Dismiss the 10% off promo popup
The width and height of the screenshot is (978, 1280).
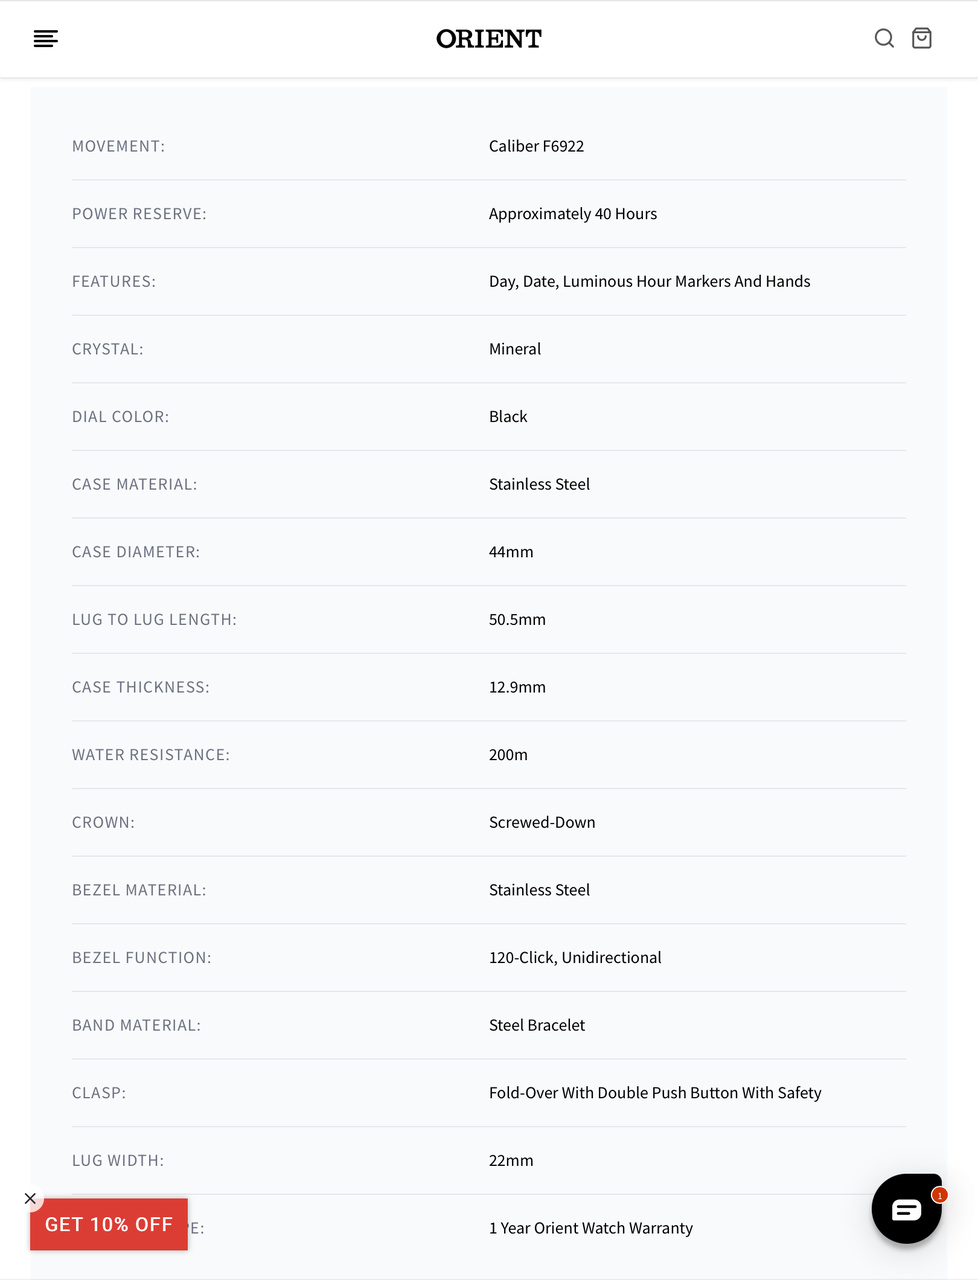[x=30, y=1198]
